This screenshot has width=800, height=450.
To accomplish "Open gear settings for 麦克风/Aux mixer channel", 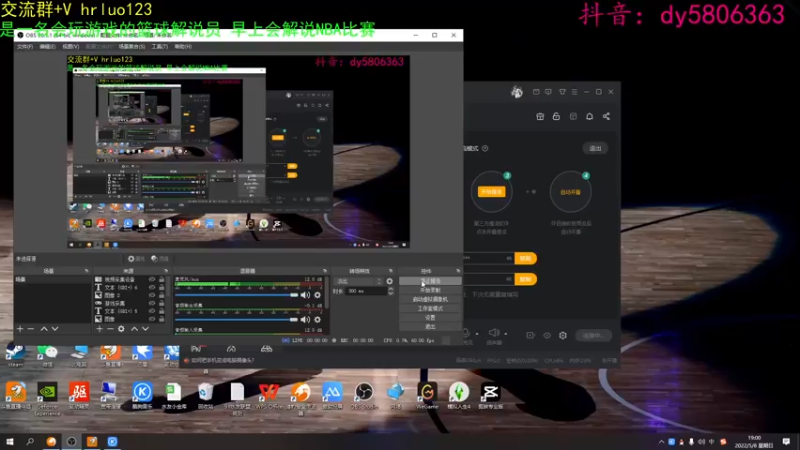I will (317, 295).
